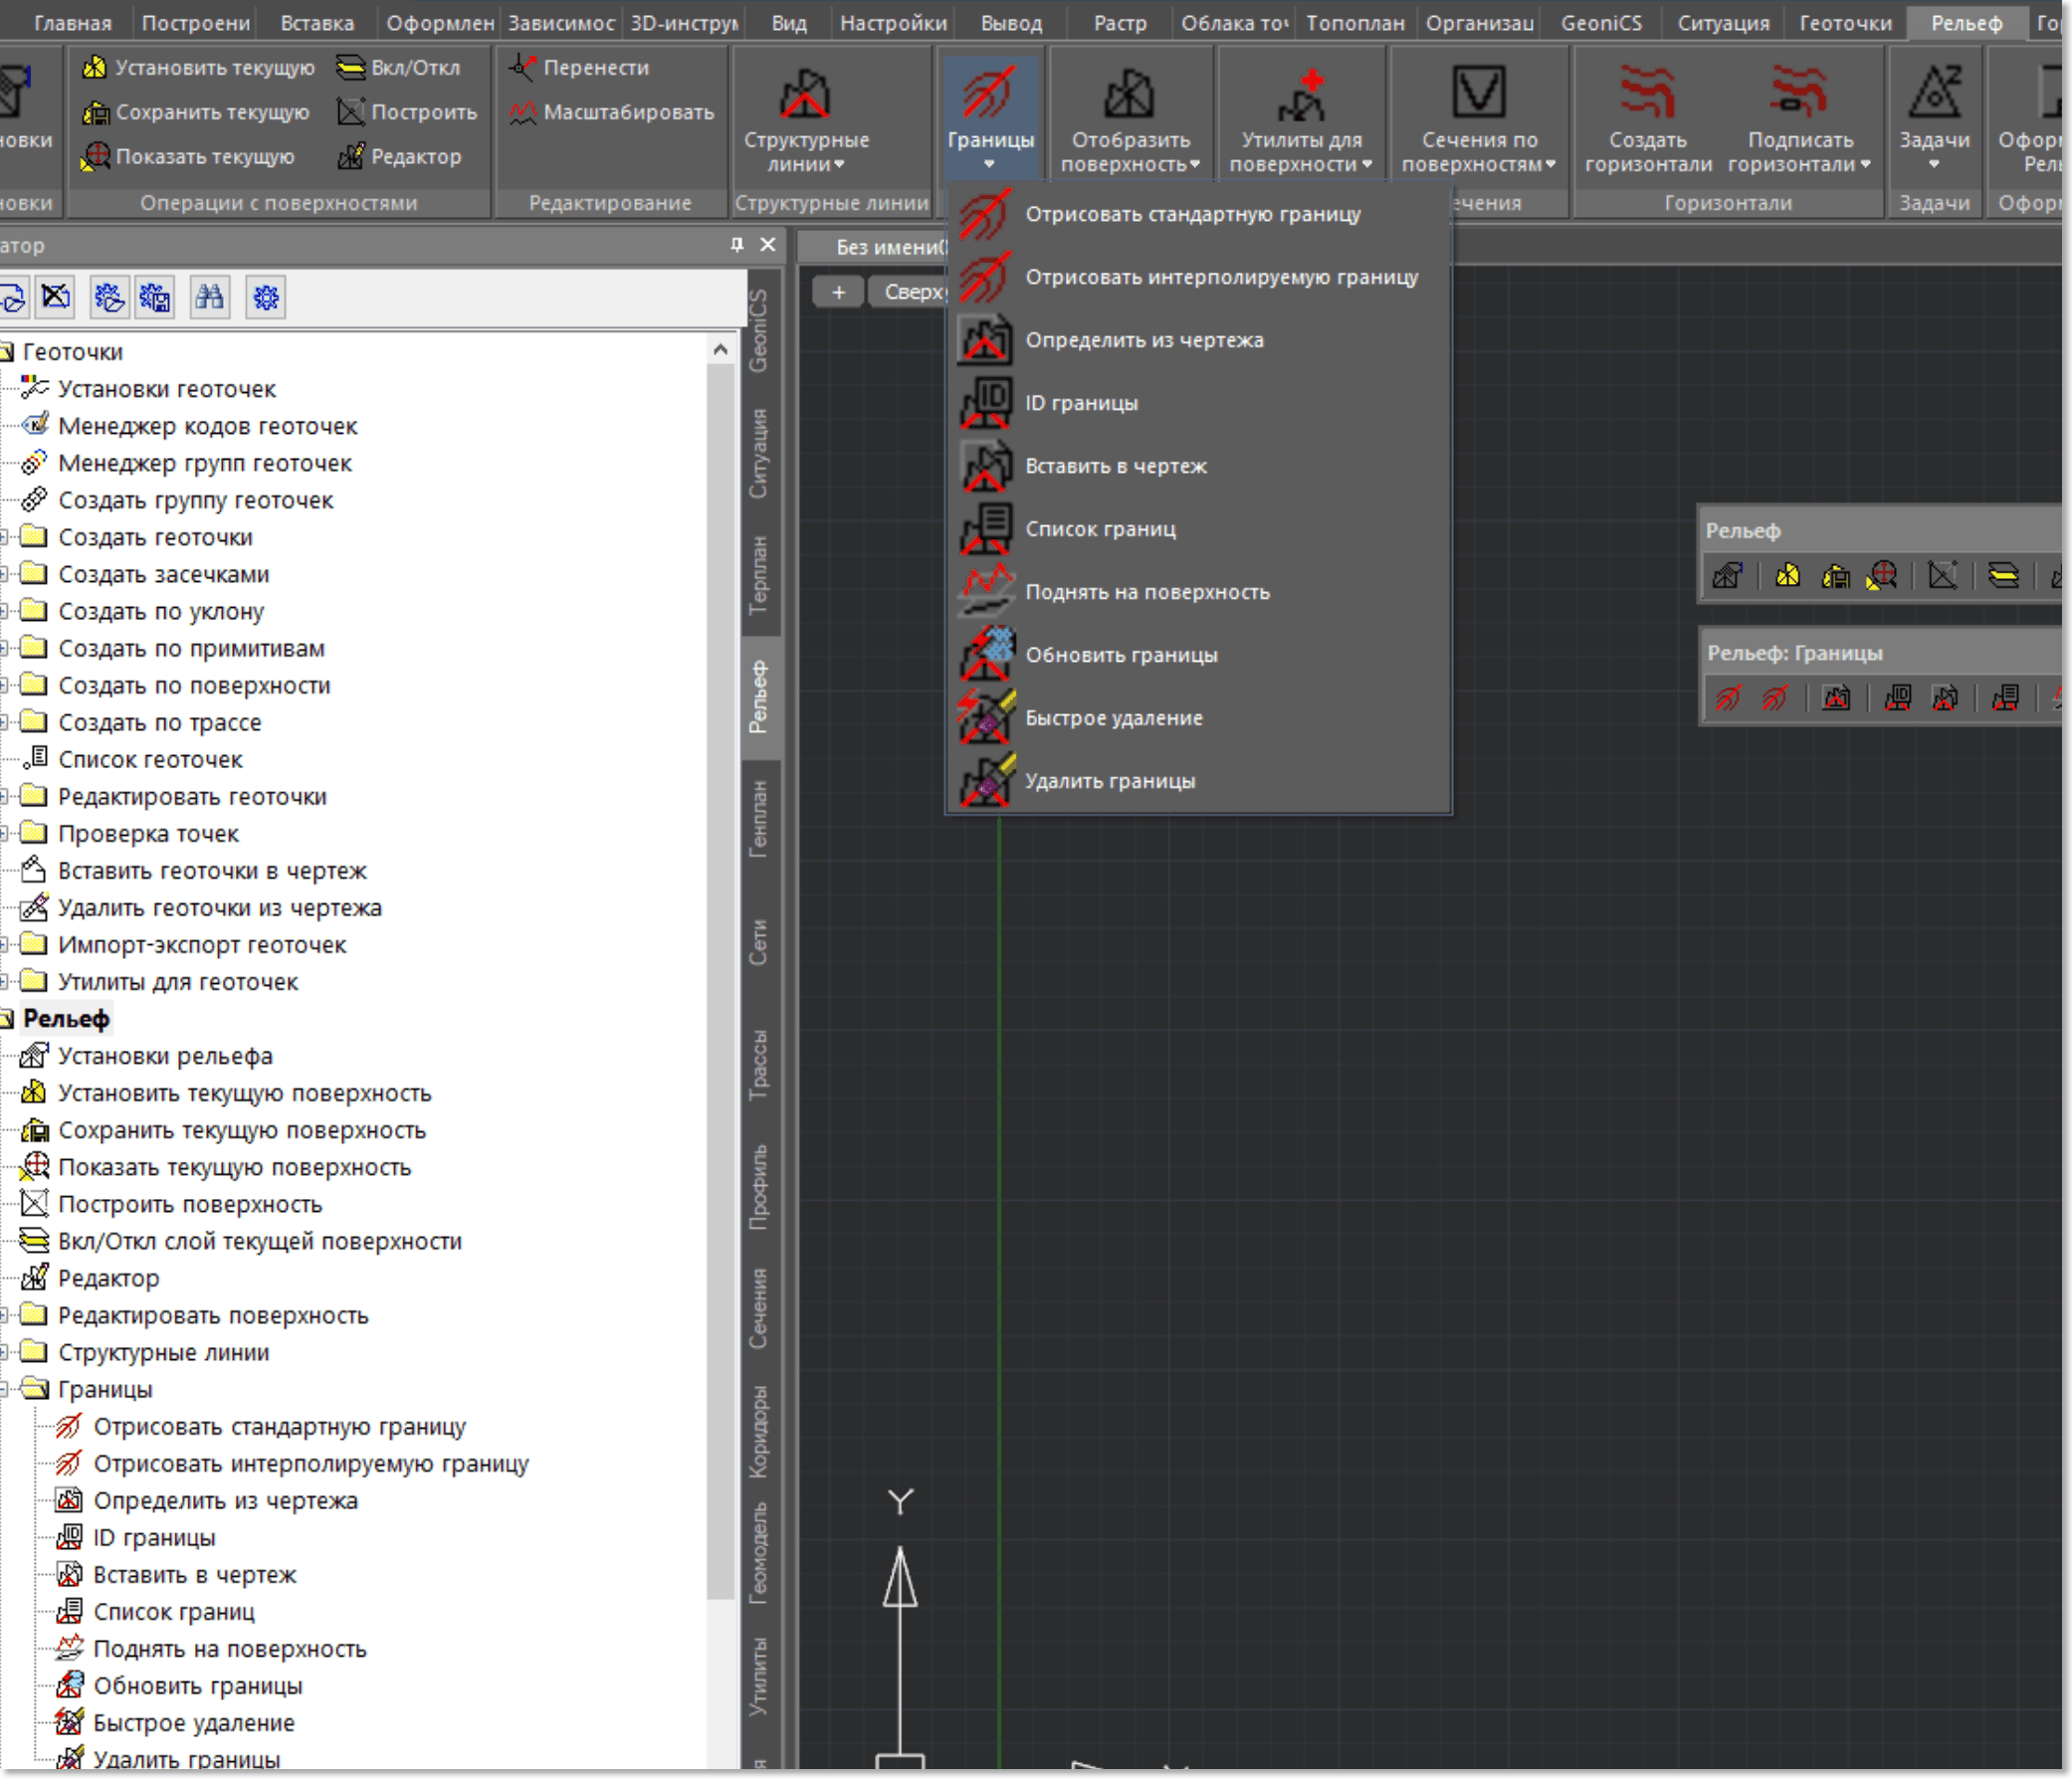Click binoculars search icon in navigator toolbar
Viewport: 2072px width, 1779px height.
point(210,297)
